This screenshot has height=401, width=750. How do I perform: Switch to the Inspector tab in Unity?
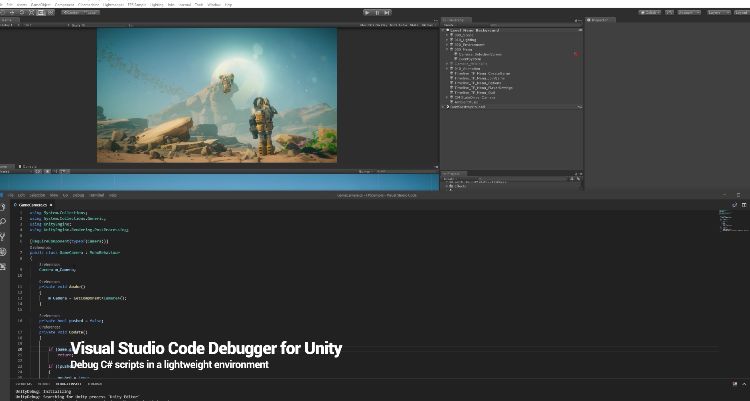(x=601, y=20)
